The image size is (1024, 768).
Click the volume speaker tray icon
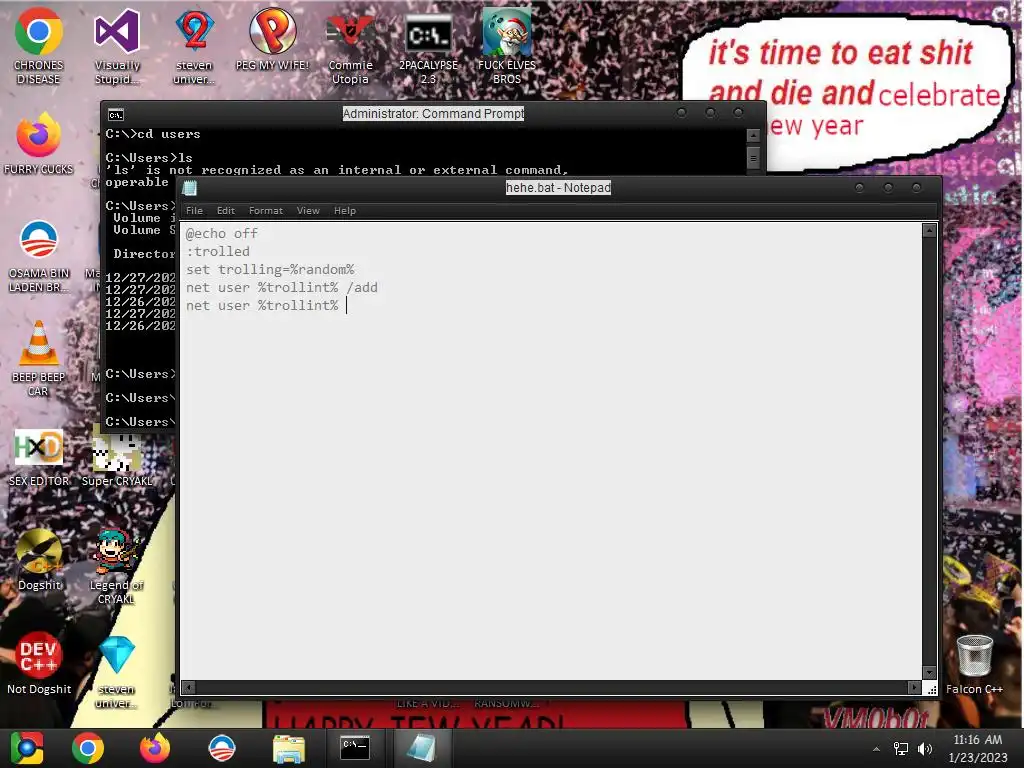[925, 749]
